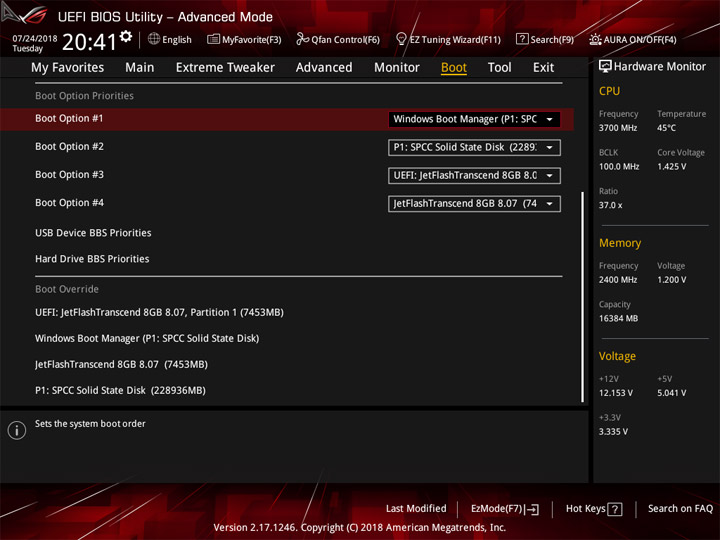Open Boot Option #1 dropdown
The height and width of the screenshot is (540, 720).
[x=474, y=119]
